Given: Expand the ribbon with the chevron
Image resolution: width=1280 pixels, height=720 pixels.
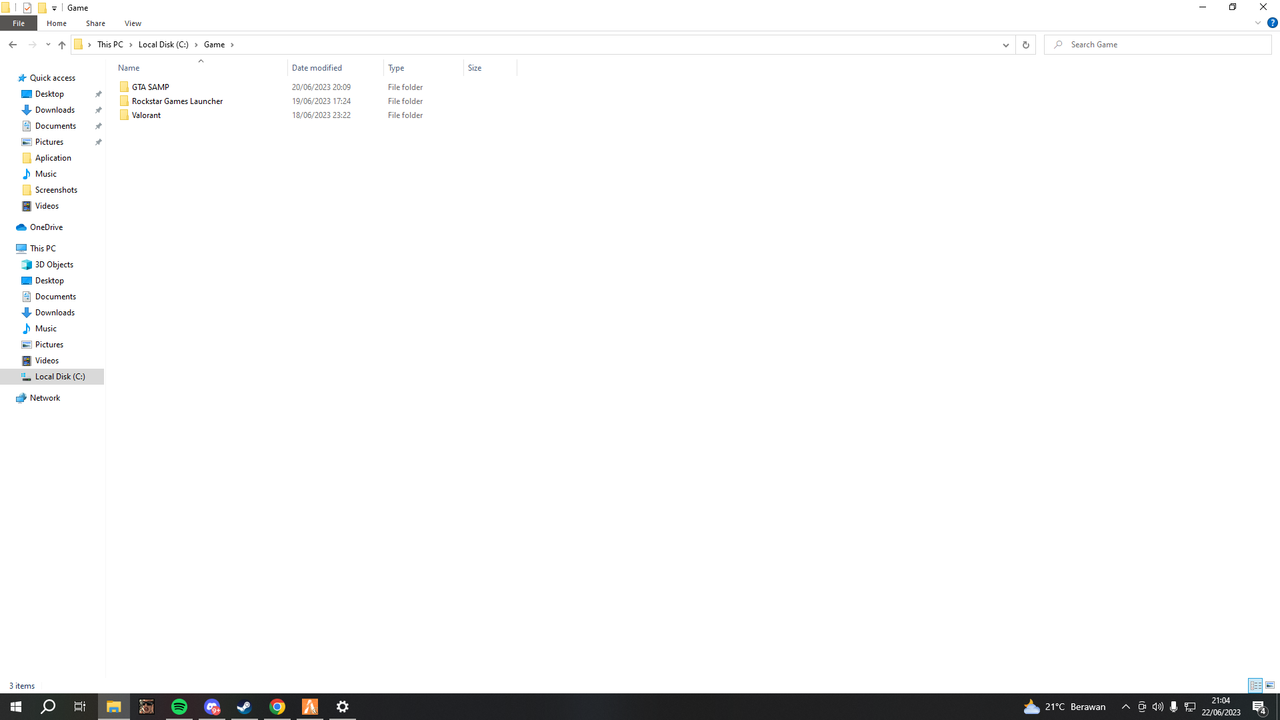Looking at the screenshot, I should coord(1258,23).
